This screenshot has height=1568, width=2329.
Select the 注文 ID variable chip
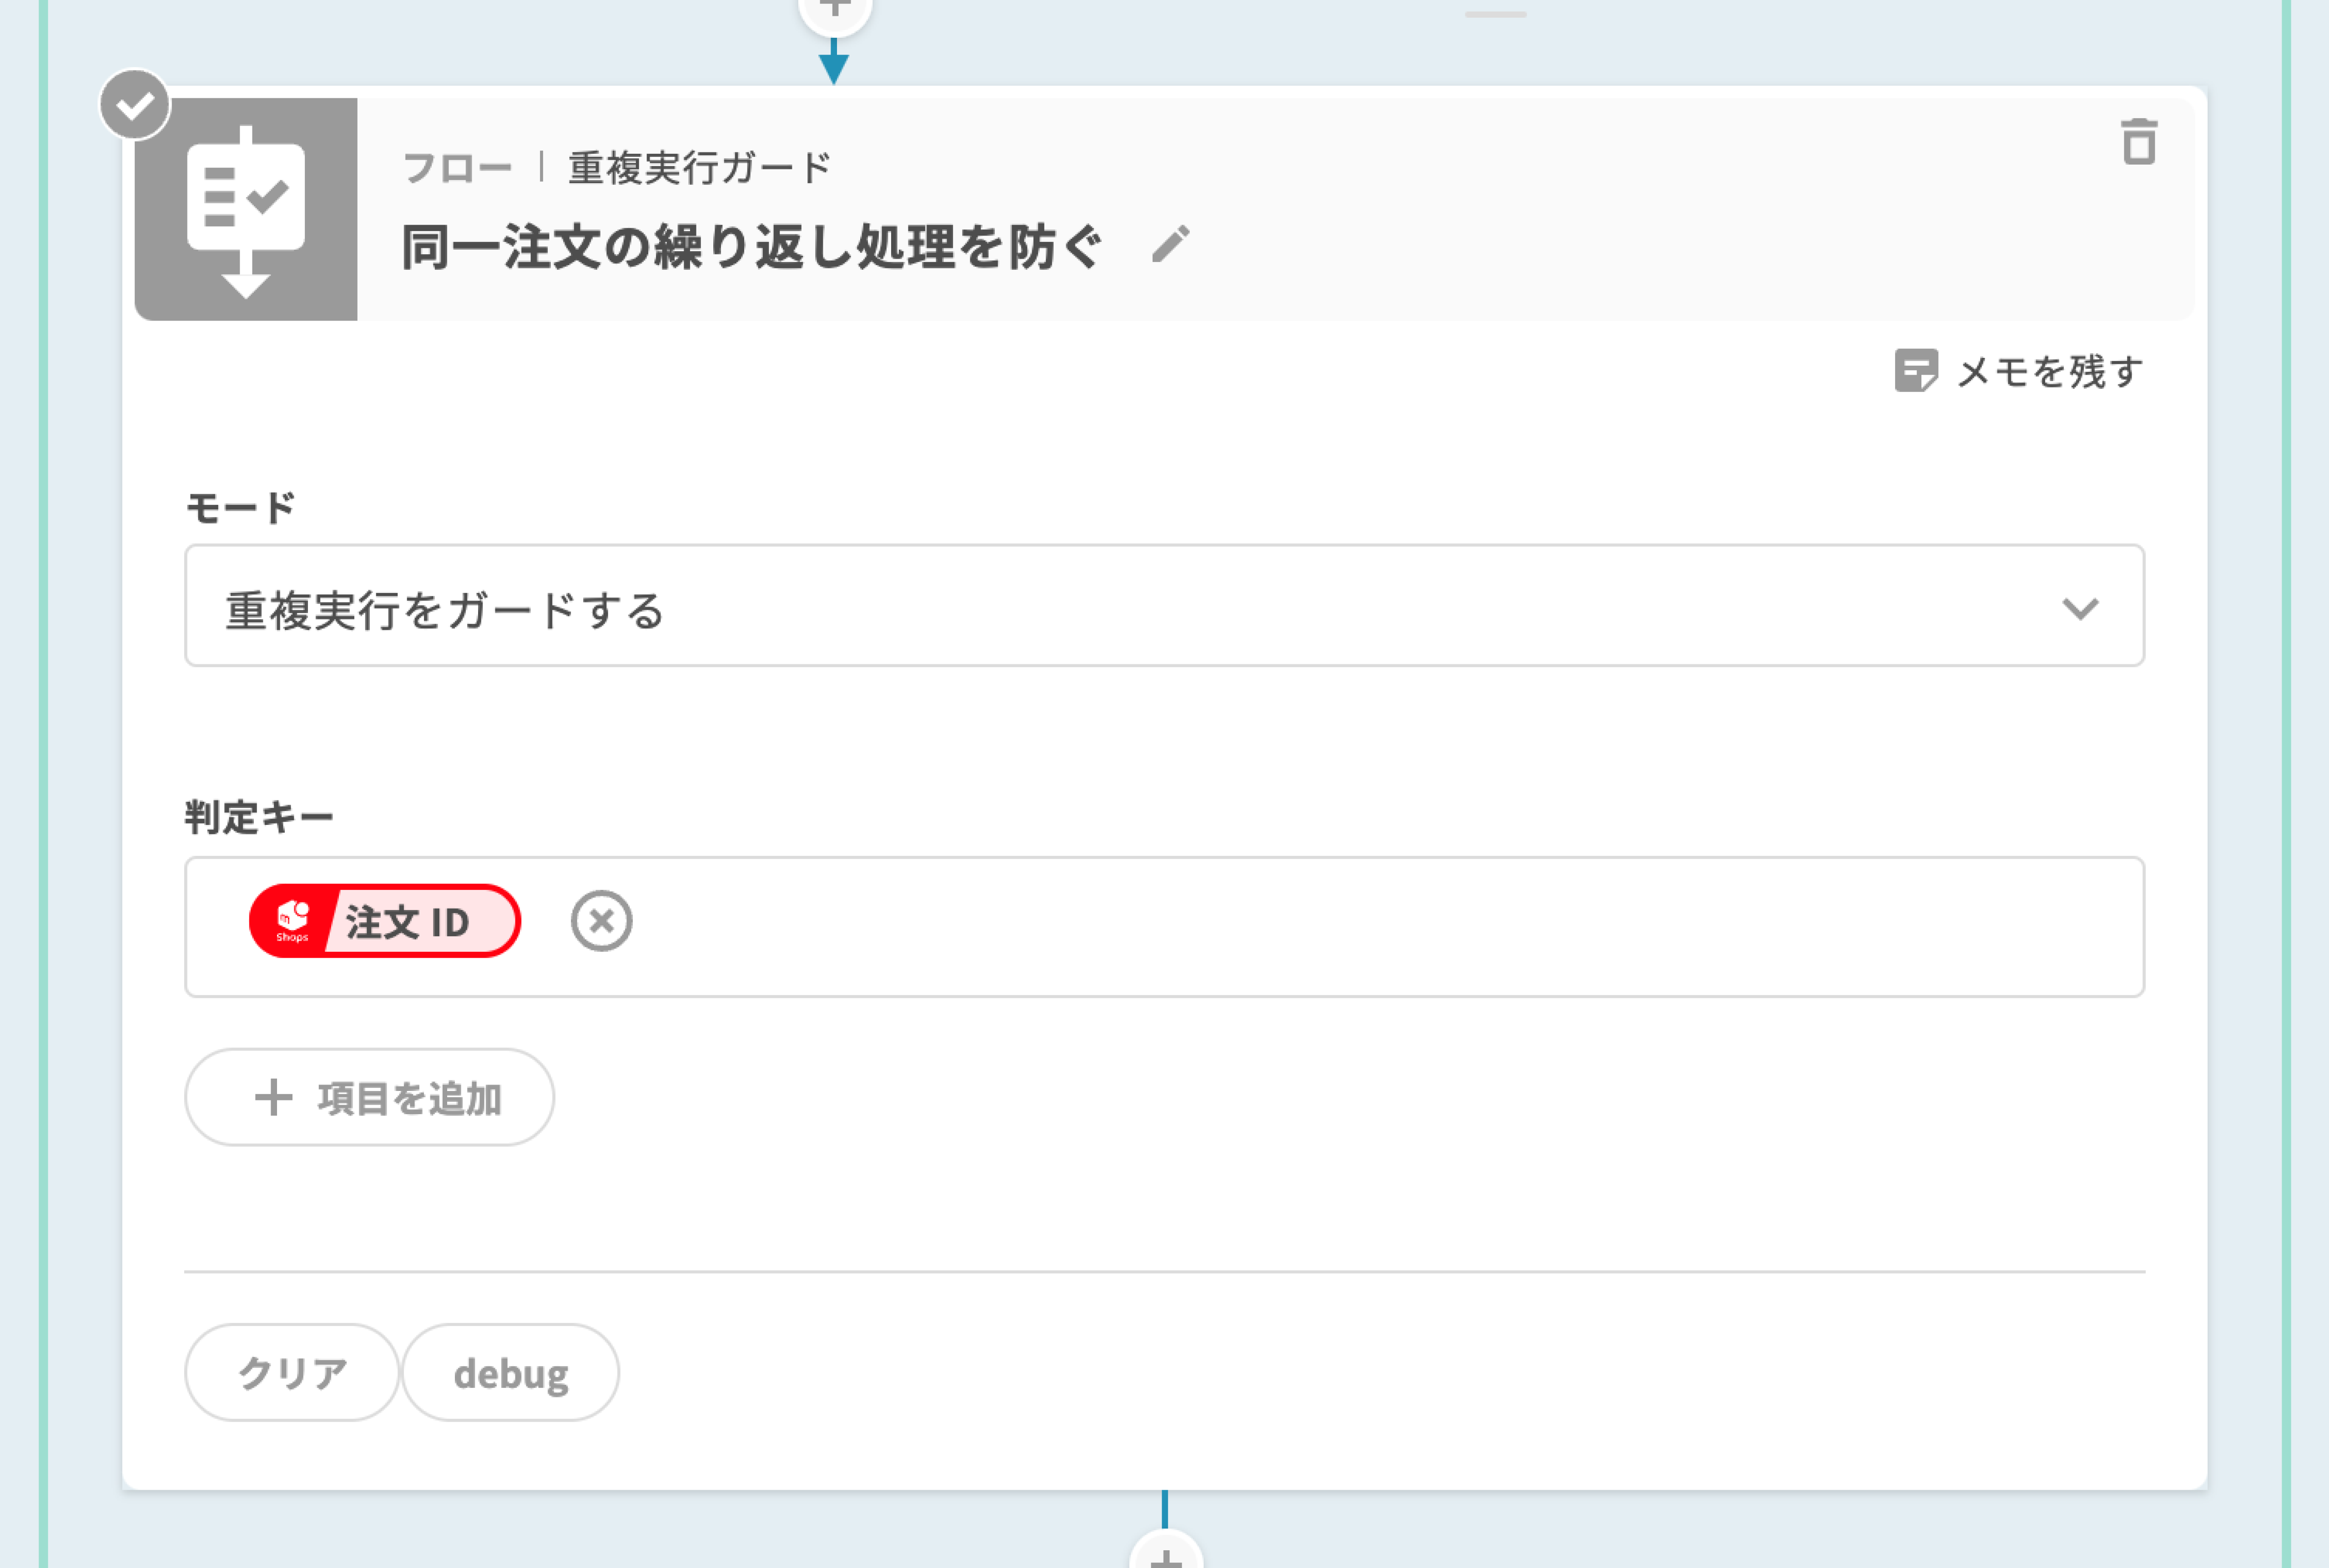[x=406, y=921]
